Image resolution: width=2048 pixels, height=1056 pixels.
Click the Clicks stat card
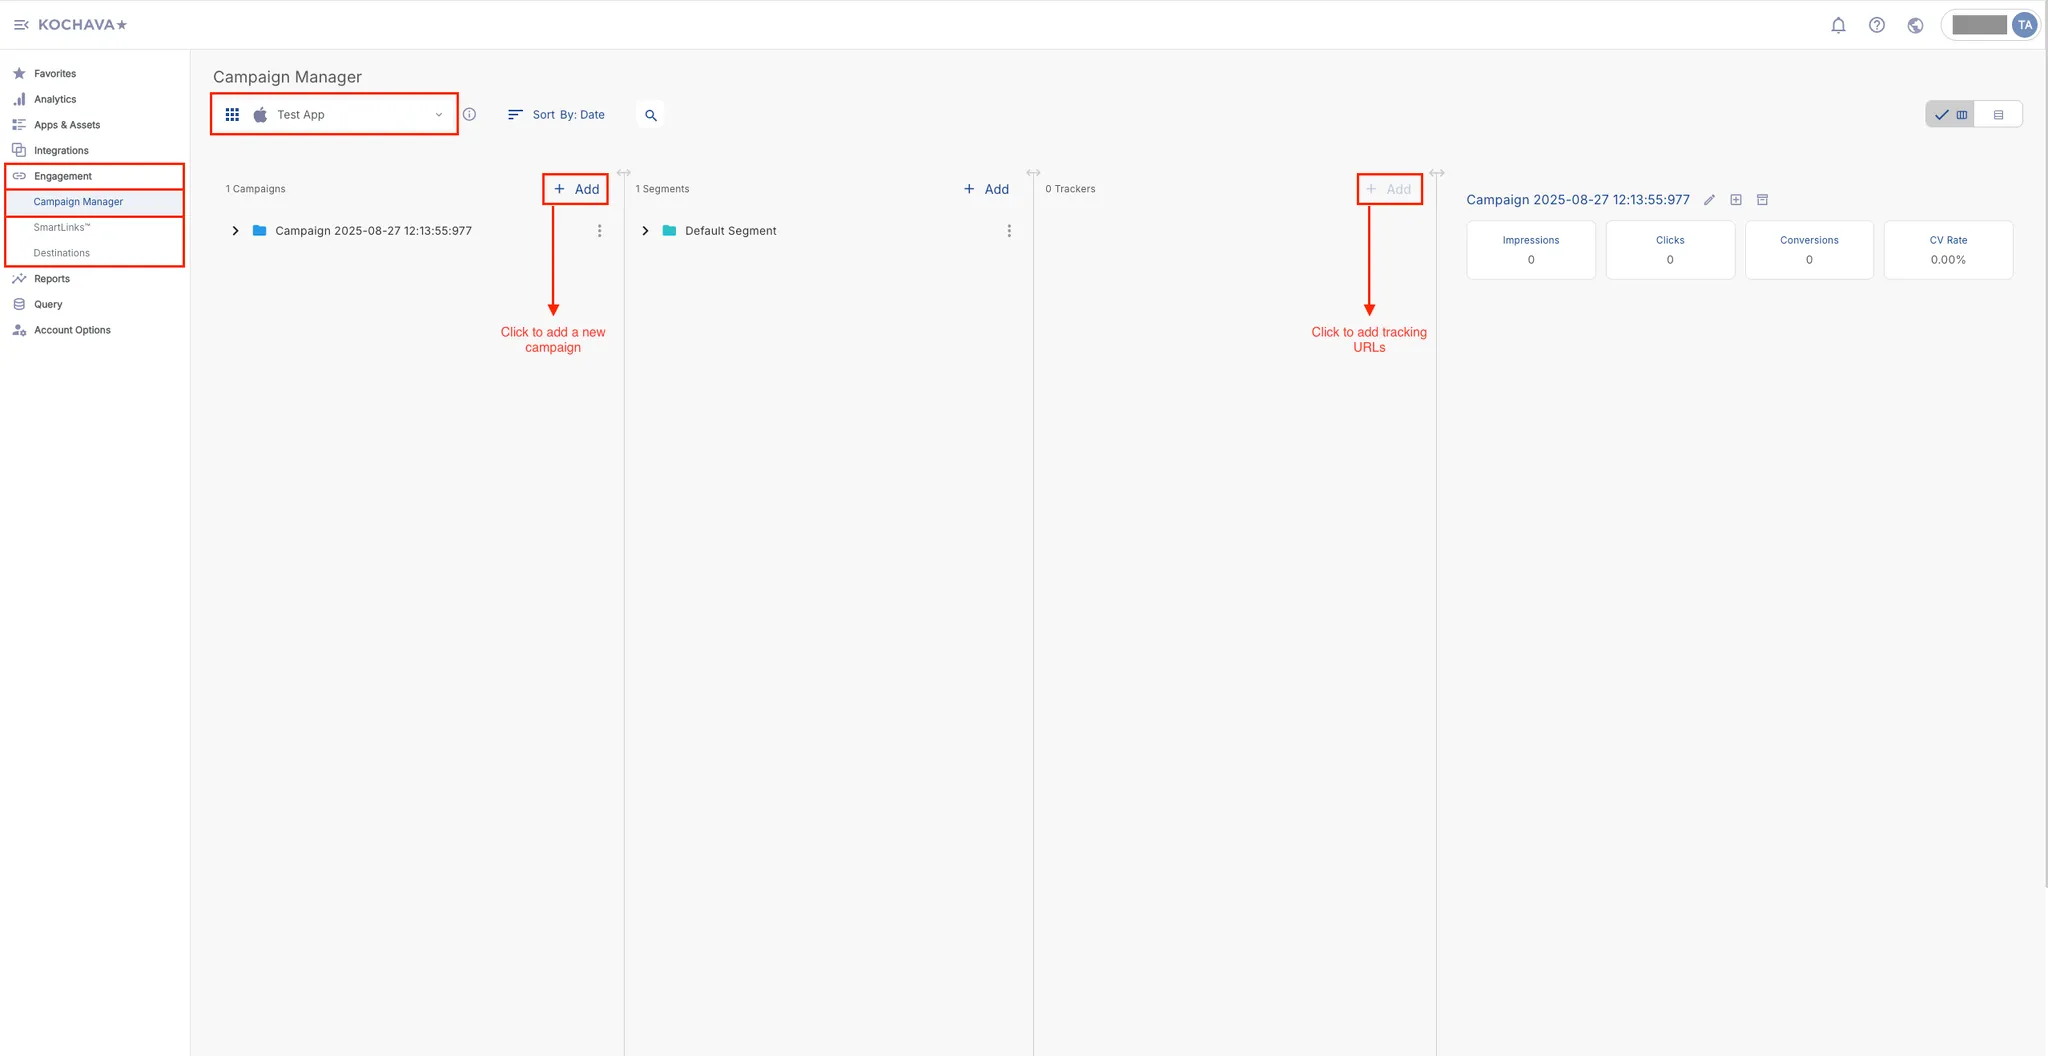point(1670,250)
